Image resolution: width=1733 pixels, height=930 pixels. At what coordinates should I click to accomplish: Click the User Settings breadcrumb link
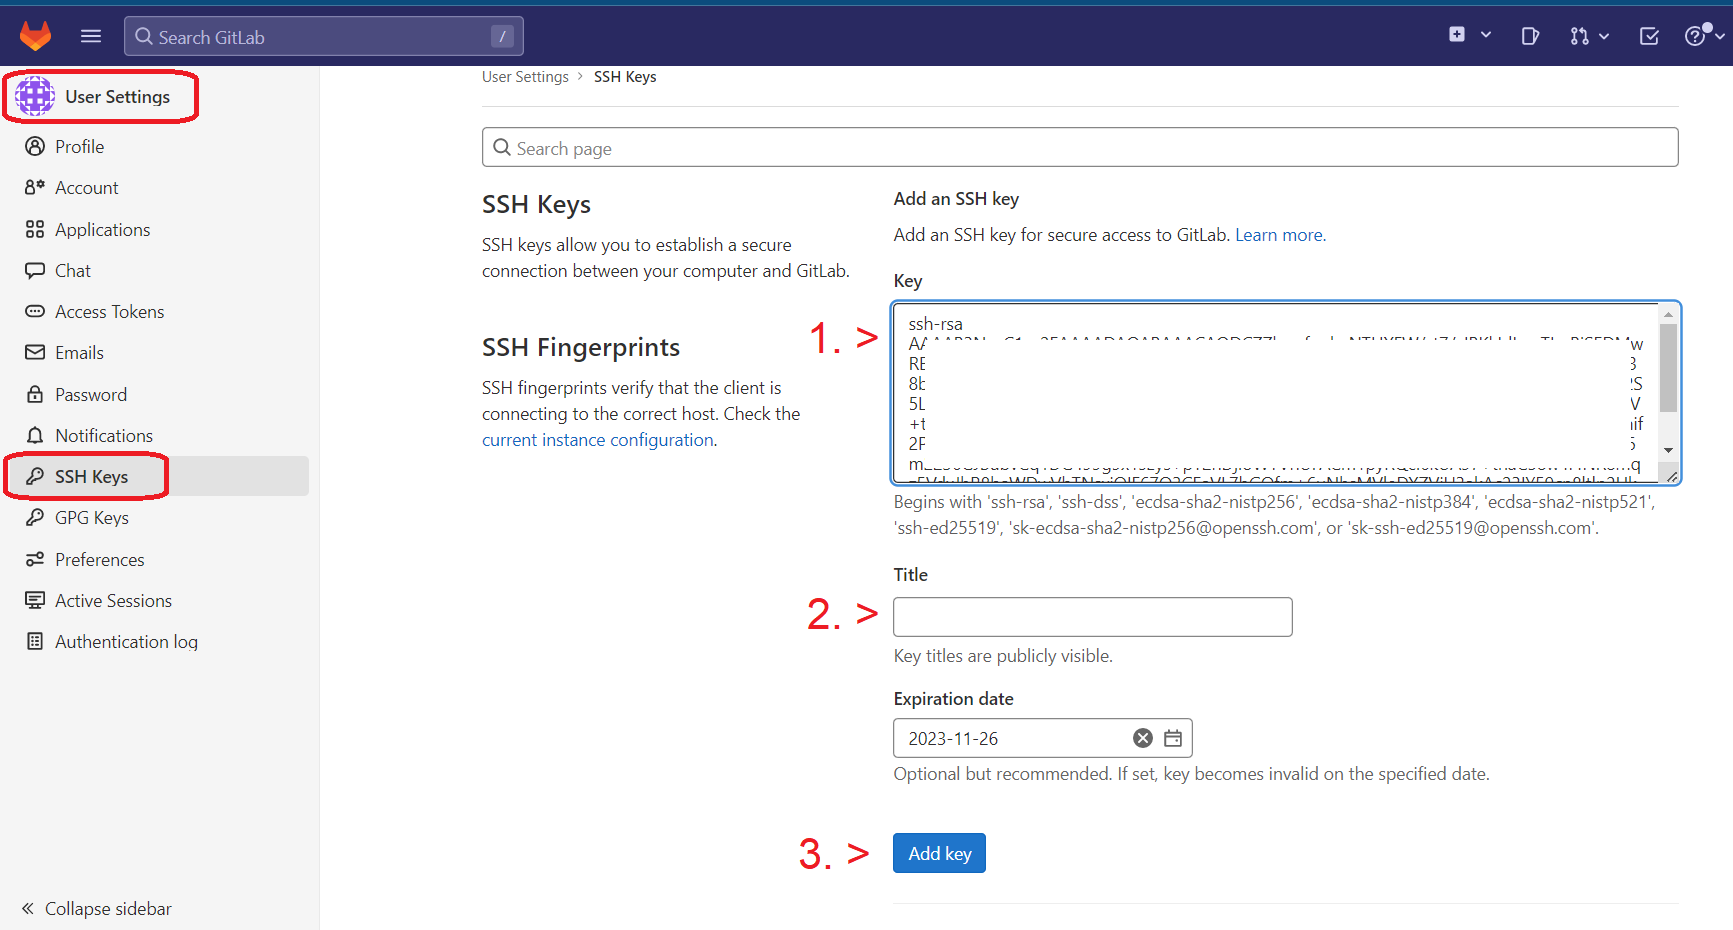525,77
